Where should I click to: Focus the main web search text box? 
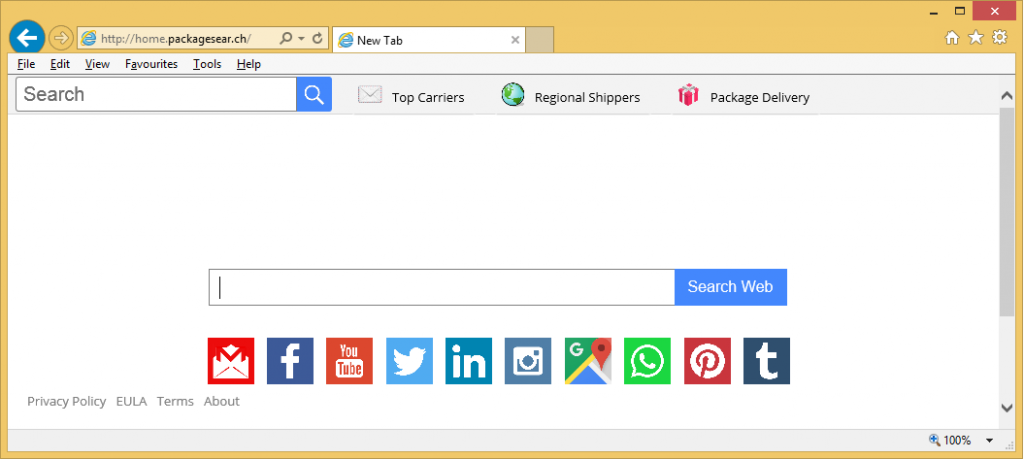pyautogui.click(x=441, y=287)
